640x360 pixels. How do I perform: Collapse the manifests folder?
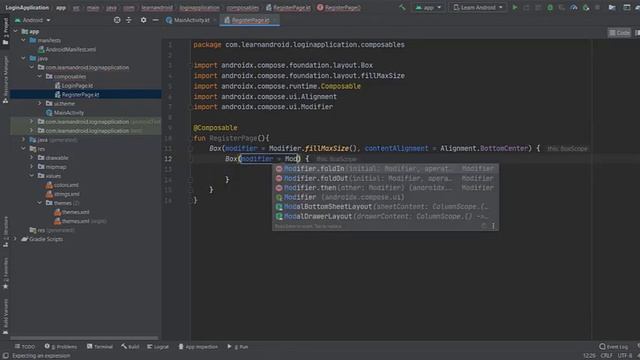(23, 40)
